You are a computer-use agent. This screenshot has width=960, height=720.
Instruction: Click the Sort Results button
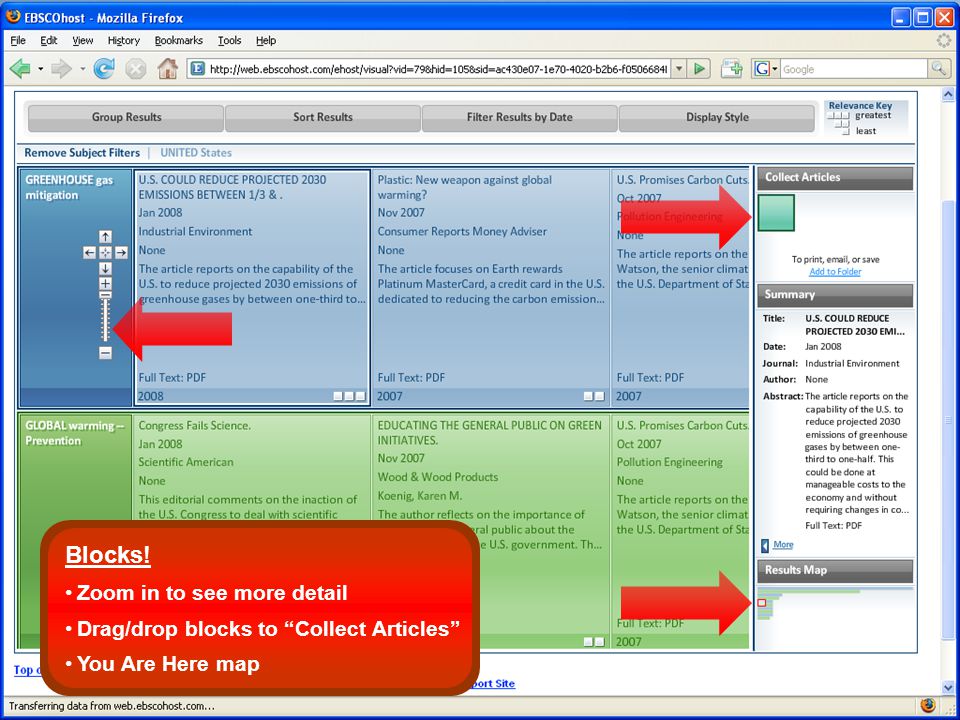[323, 118]
